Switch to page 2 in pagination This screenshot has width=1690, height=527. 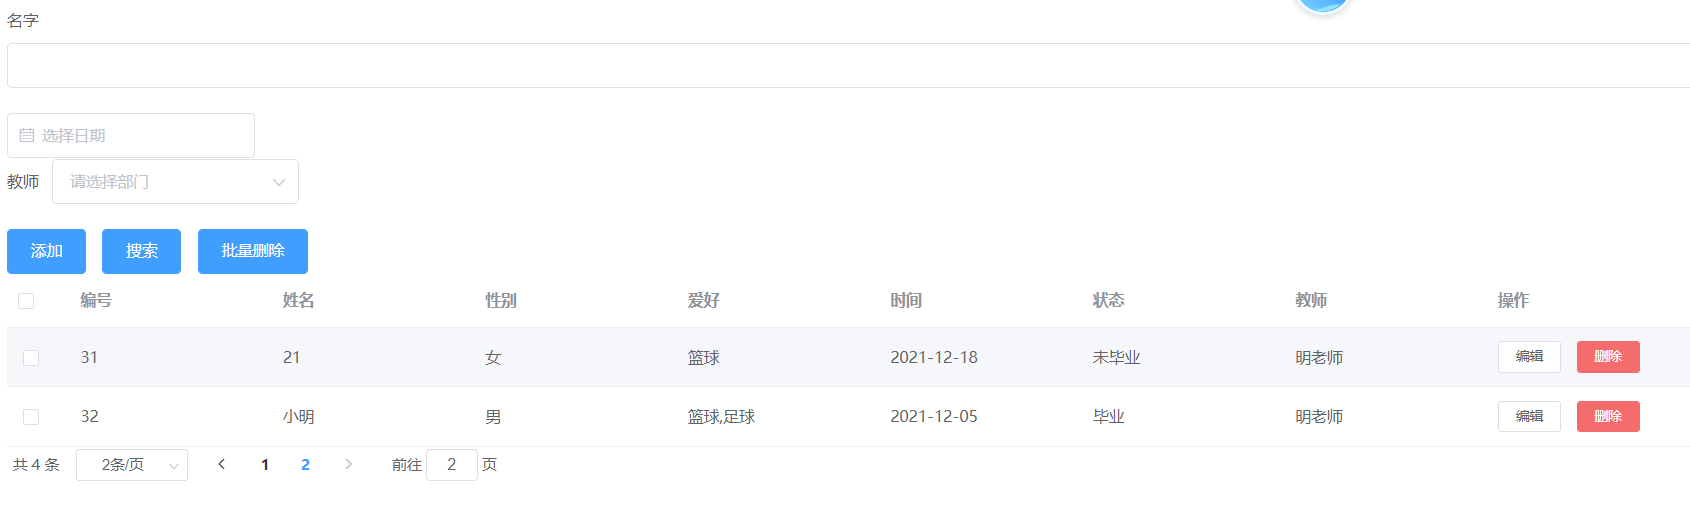[305, 465]
